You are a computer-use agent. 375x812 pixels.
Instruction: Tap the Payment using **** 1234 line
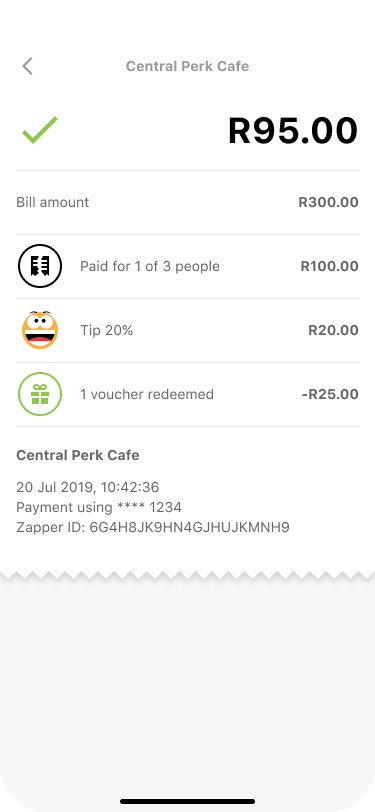click(x=99, y=507)
